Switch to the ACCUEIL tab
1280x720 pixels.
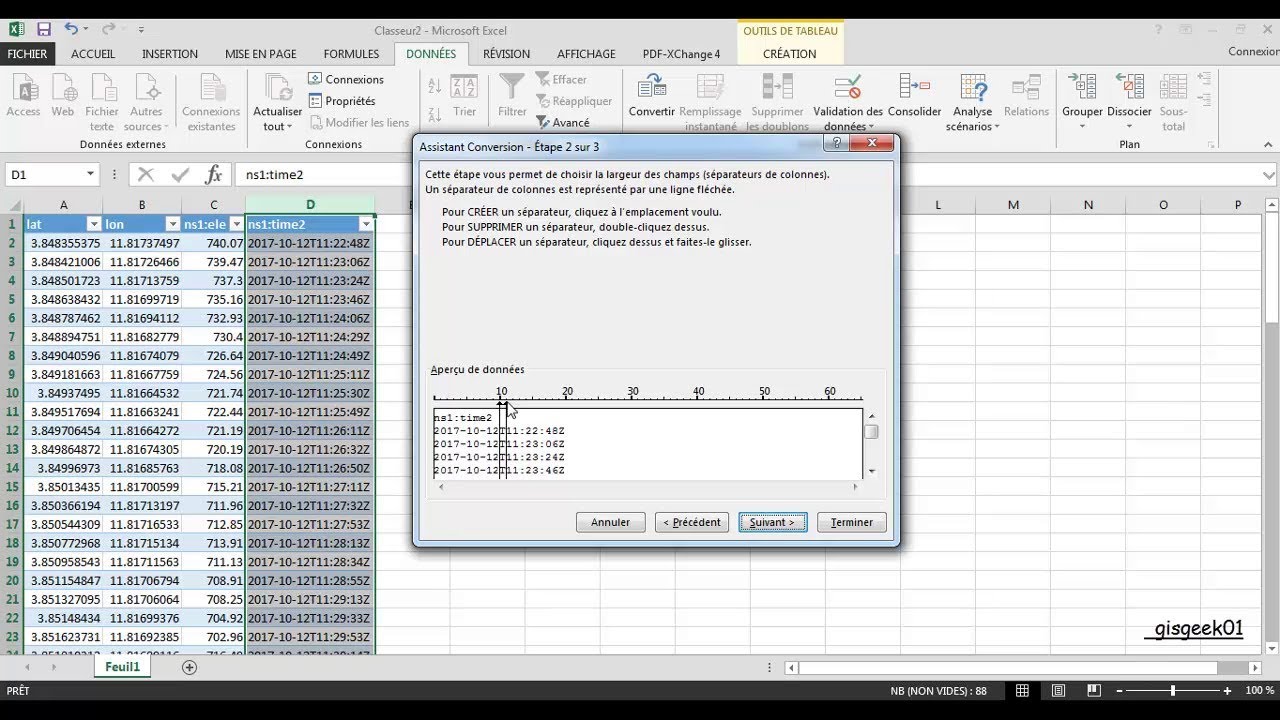pos(93,54)
